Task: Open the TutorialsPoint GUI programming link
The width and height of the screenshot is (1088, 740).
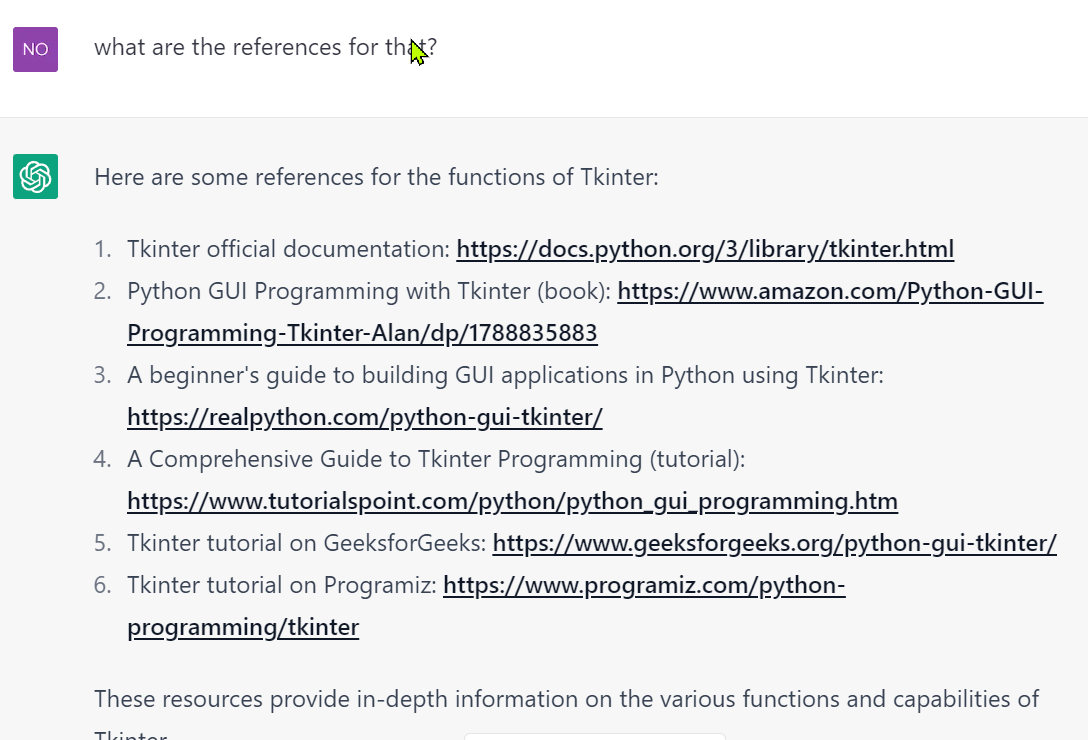Action: [512, 501]
